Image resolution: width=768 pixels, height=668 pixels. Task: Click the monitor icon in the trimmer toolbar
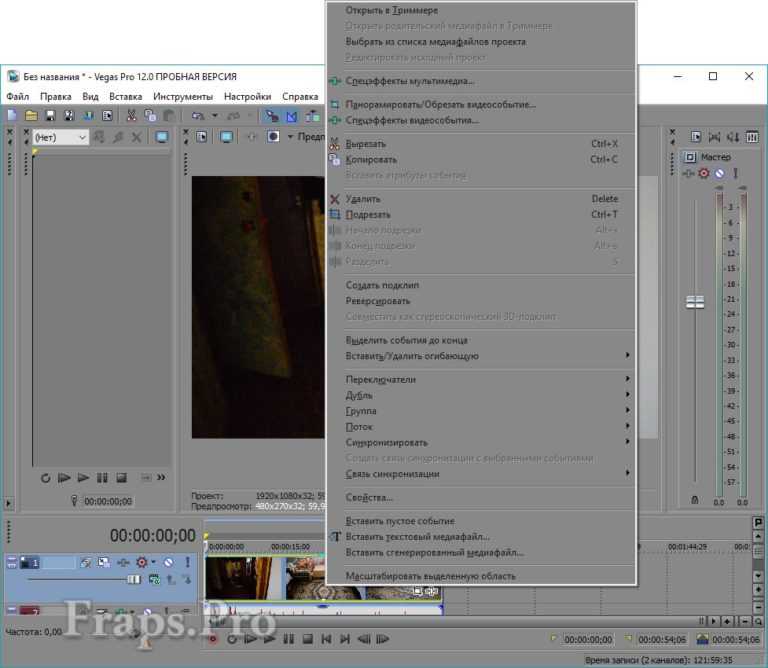point(162,137)
